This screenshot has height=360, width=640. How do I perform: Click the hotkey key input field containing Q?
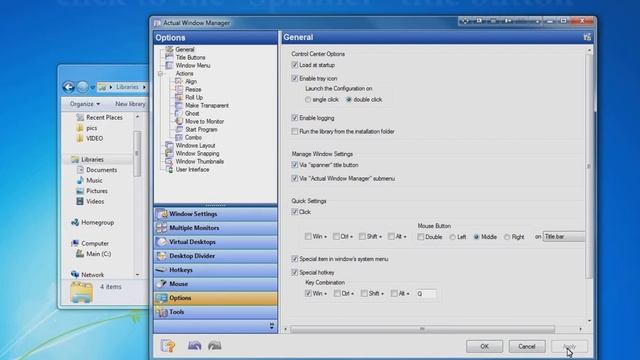tap(426, 293)
